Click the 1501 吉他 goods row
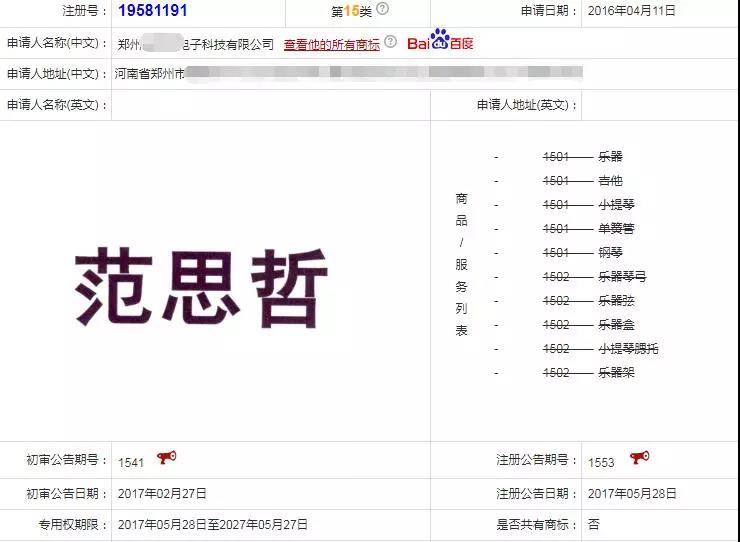 click(582, 180)
